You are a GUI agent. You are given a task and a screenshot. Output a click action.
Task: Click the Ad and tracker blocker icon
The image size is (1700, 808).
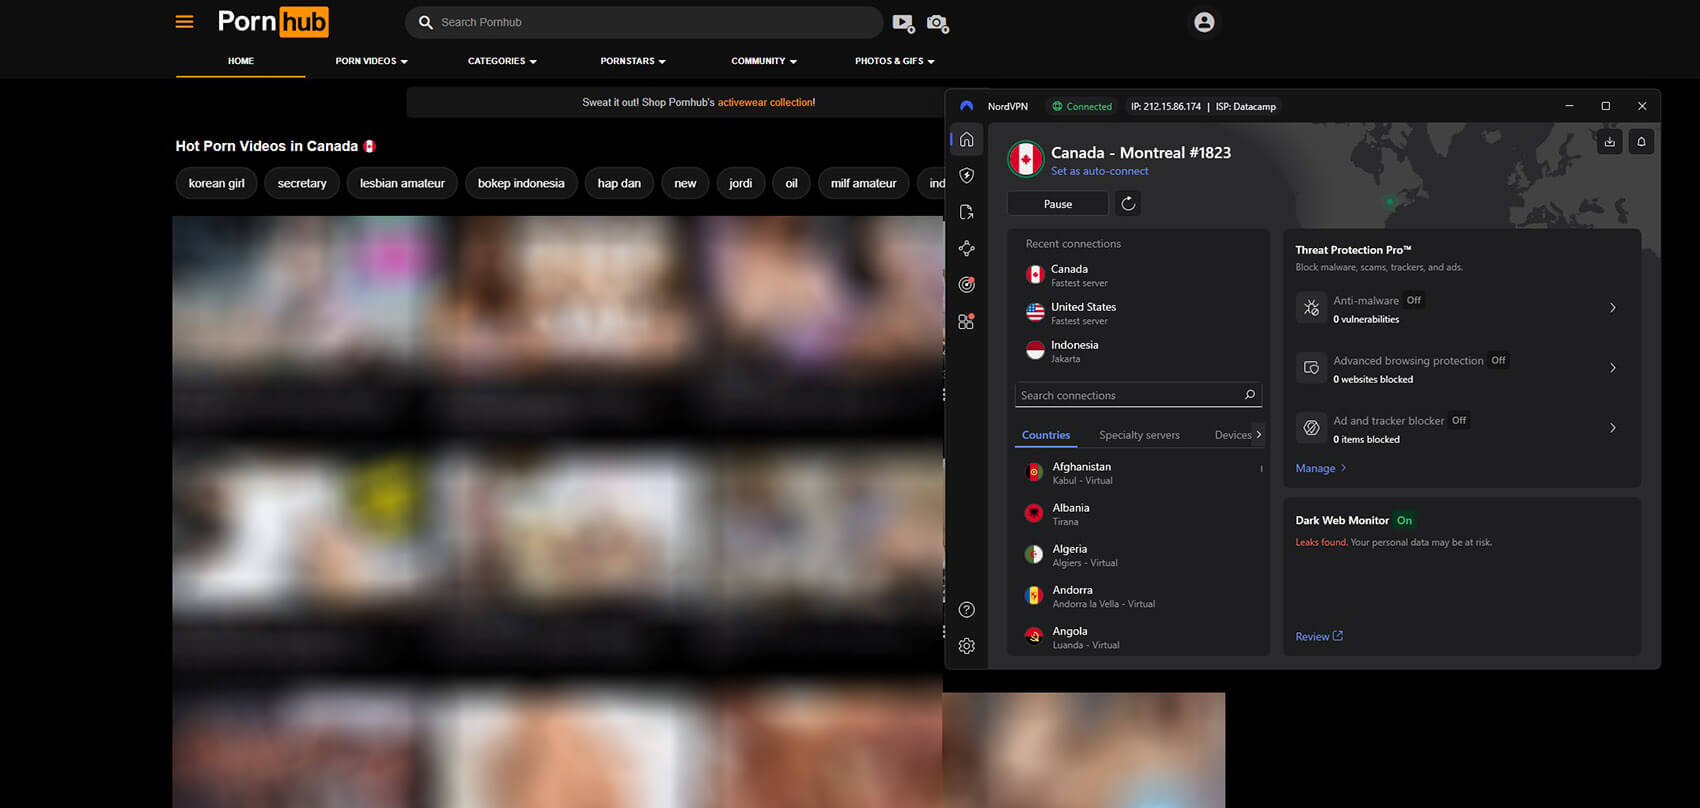tap(1311, 428)
